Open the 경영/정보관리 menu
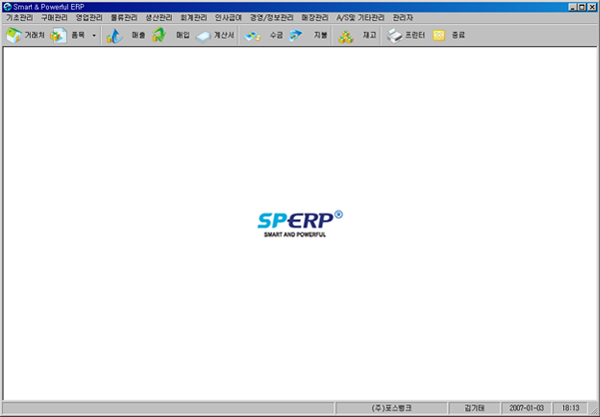 click(272, 18)
